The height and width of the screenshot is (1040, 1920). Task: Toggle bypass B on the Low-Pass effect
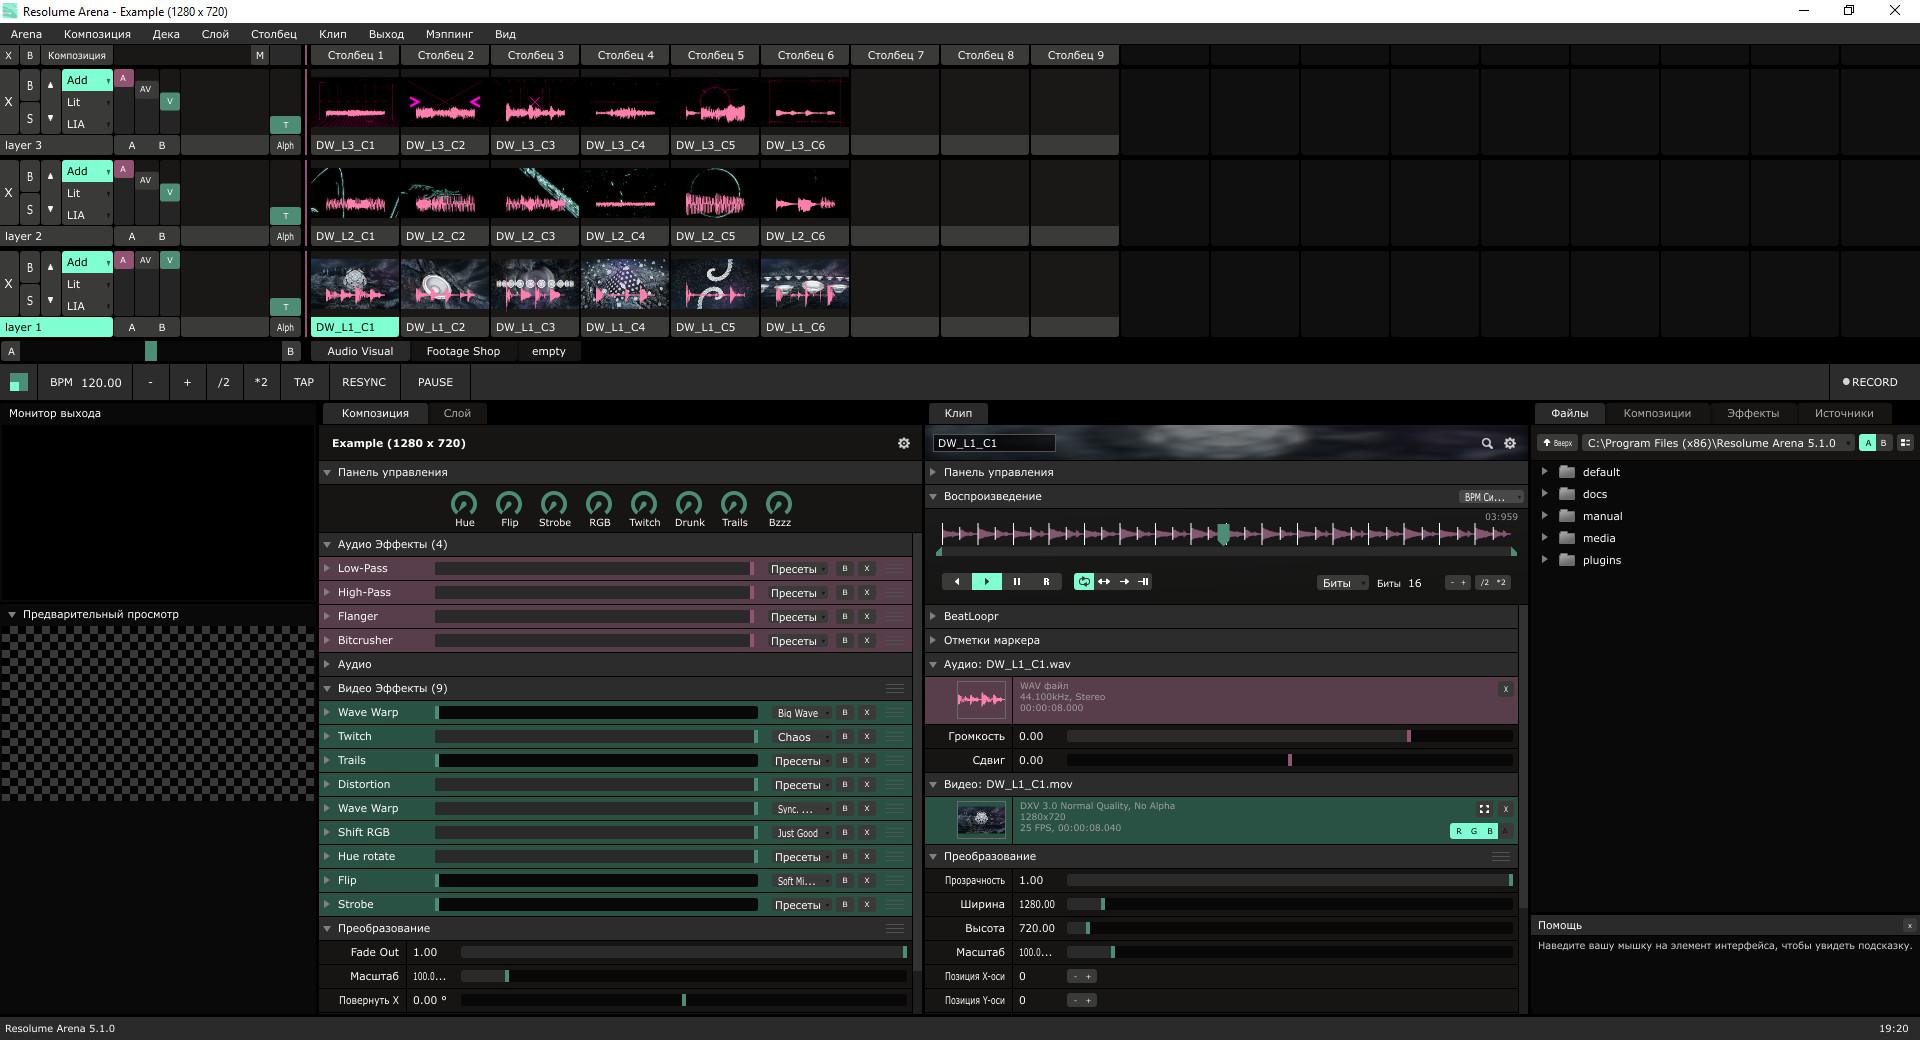844,569
